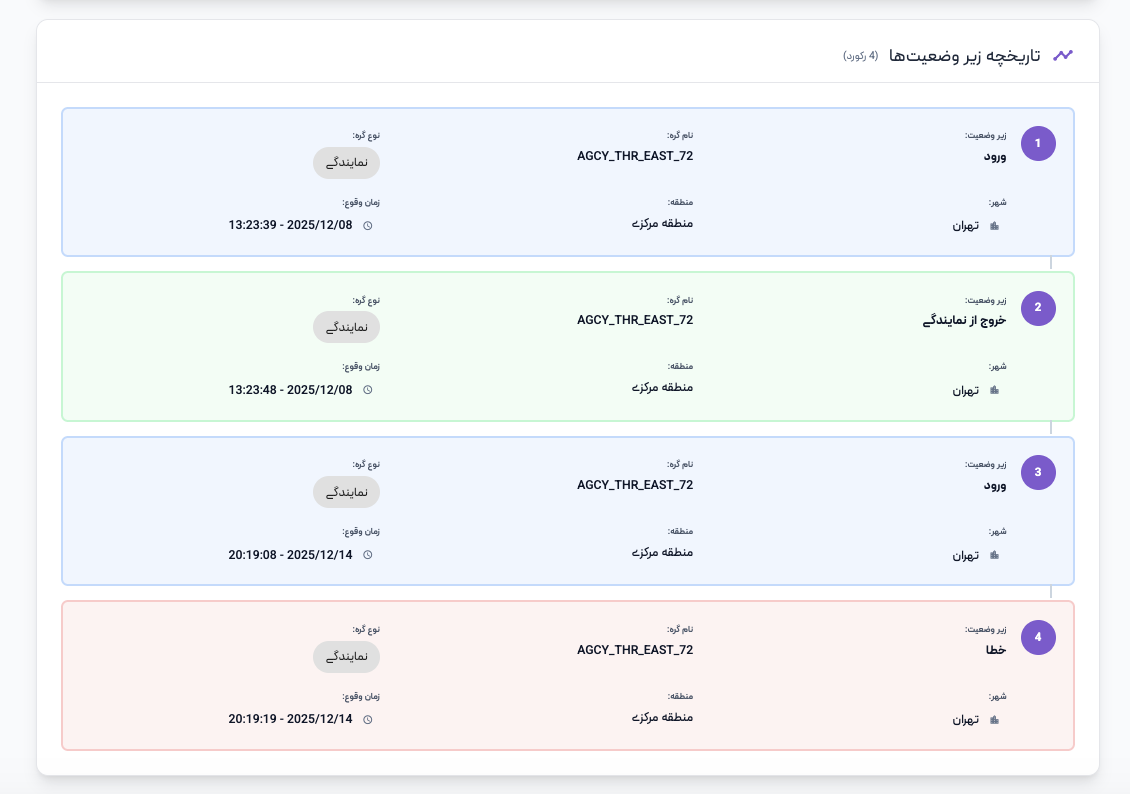Click the نمایندگی badge in the first record
1130x794 pixels.
point(346,163)
